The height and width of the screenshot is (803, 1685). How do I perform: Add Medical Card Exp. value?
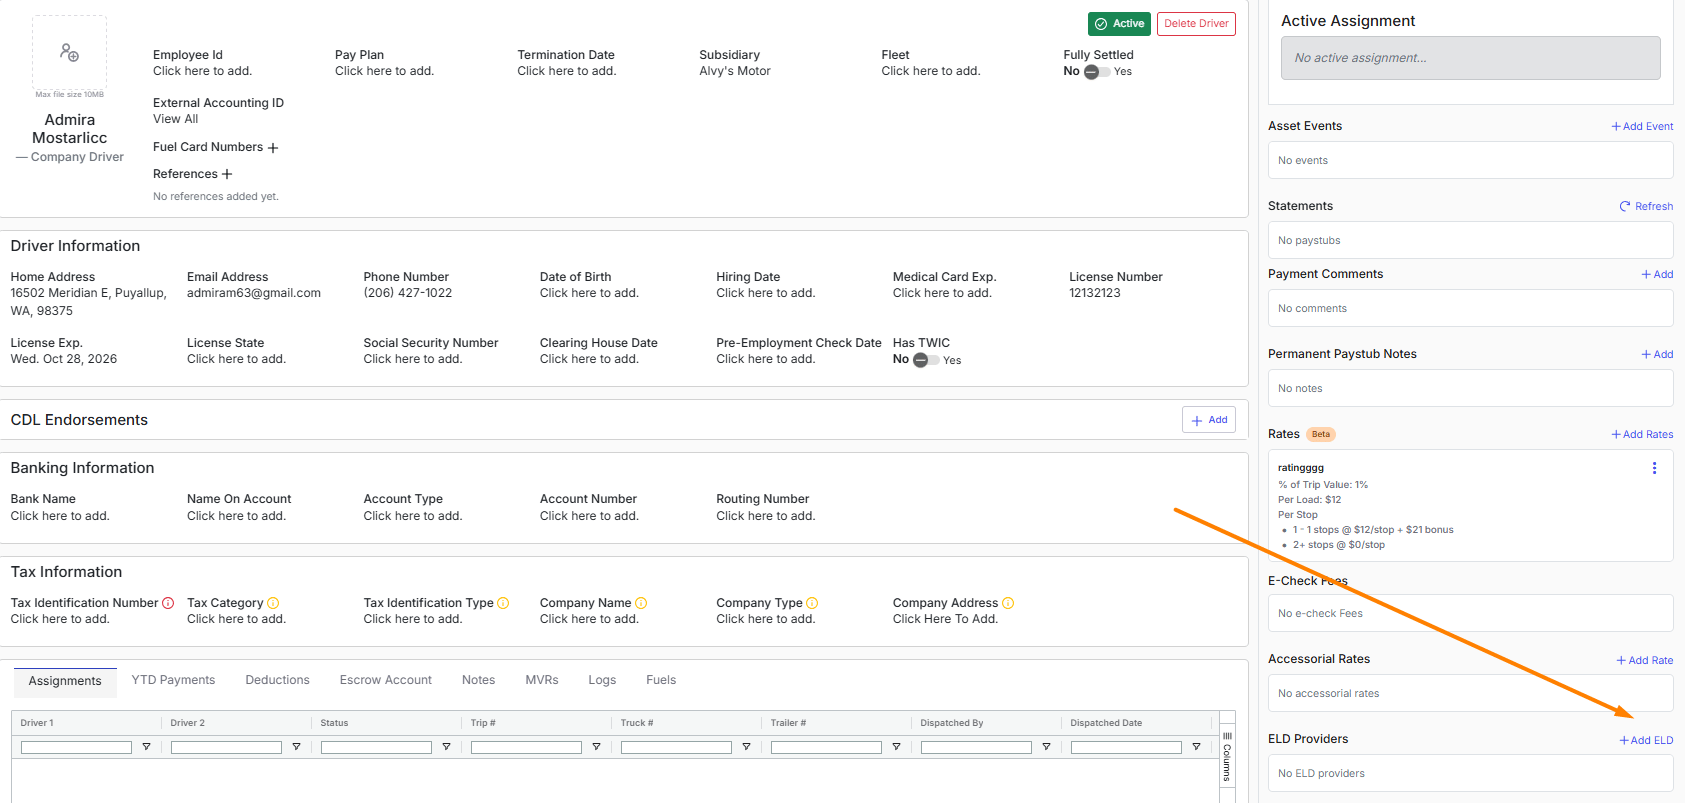tap(942, 293)
